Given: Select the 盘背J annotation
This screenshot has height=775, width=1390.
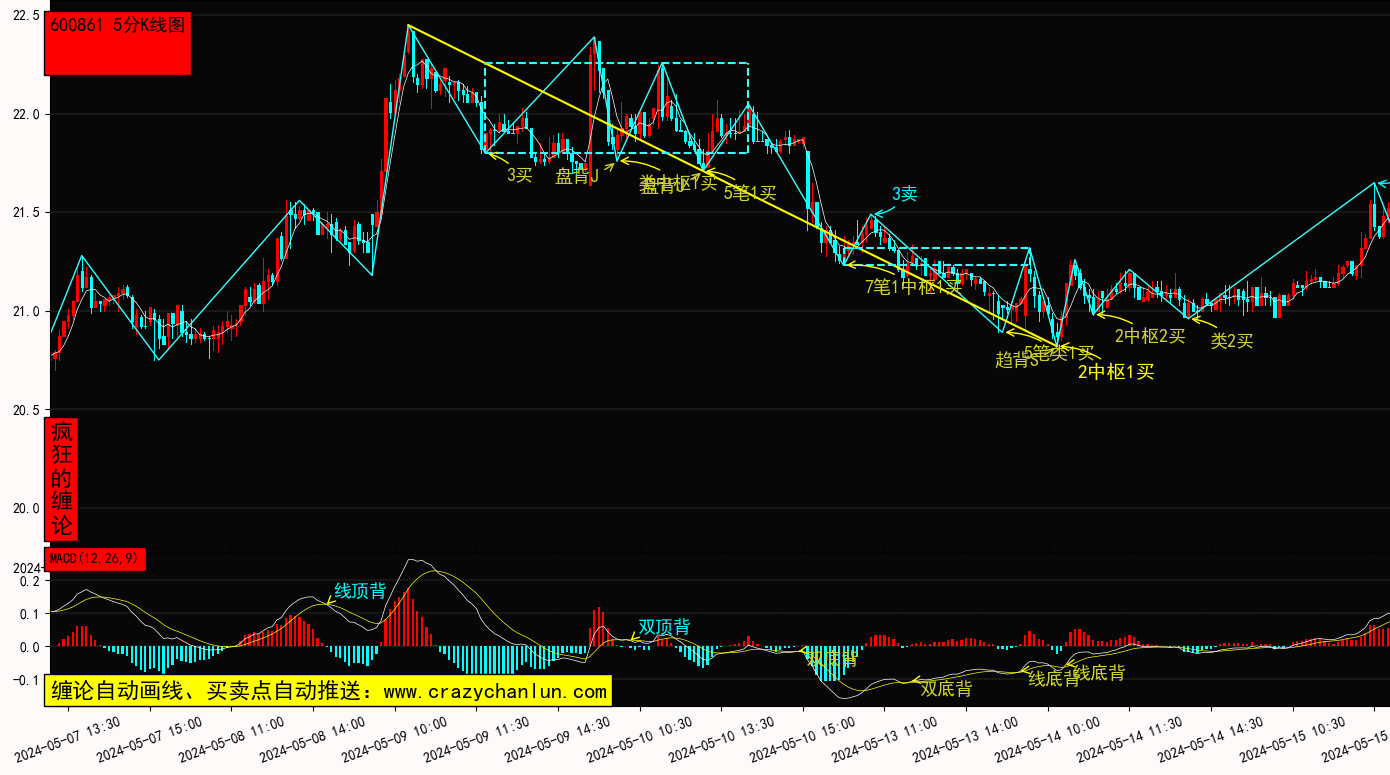Looking at the screenshot, I should coord(577,177).
